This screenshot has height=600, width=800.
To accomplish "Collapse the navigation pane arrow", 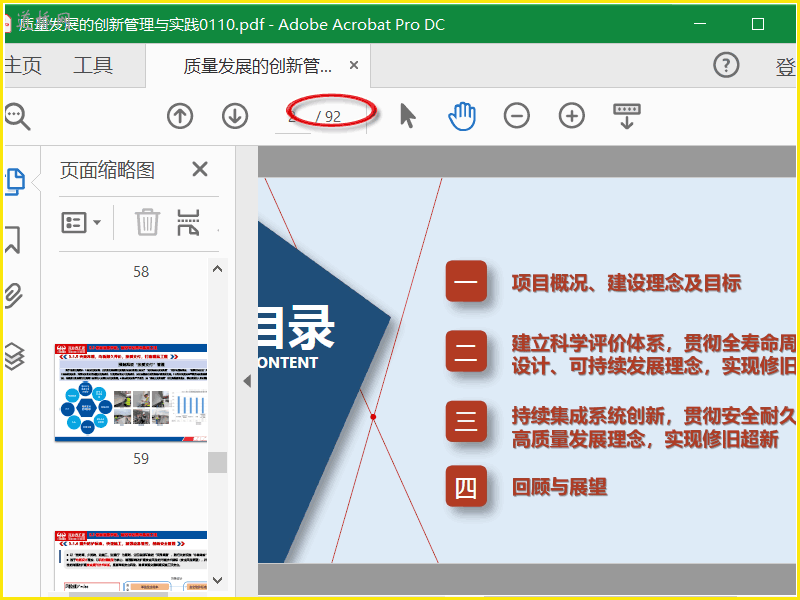I will tap(247, 381).
